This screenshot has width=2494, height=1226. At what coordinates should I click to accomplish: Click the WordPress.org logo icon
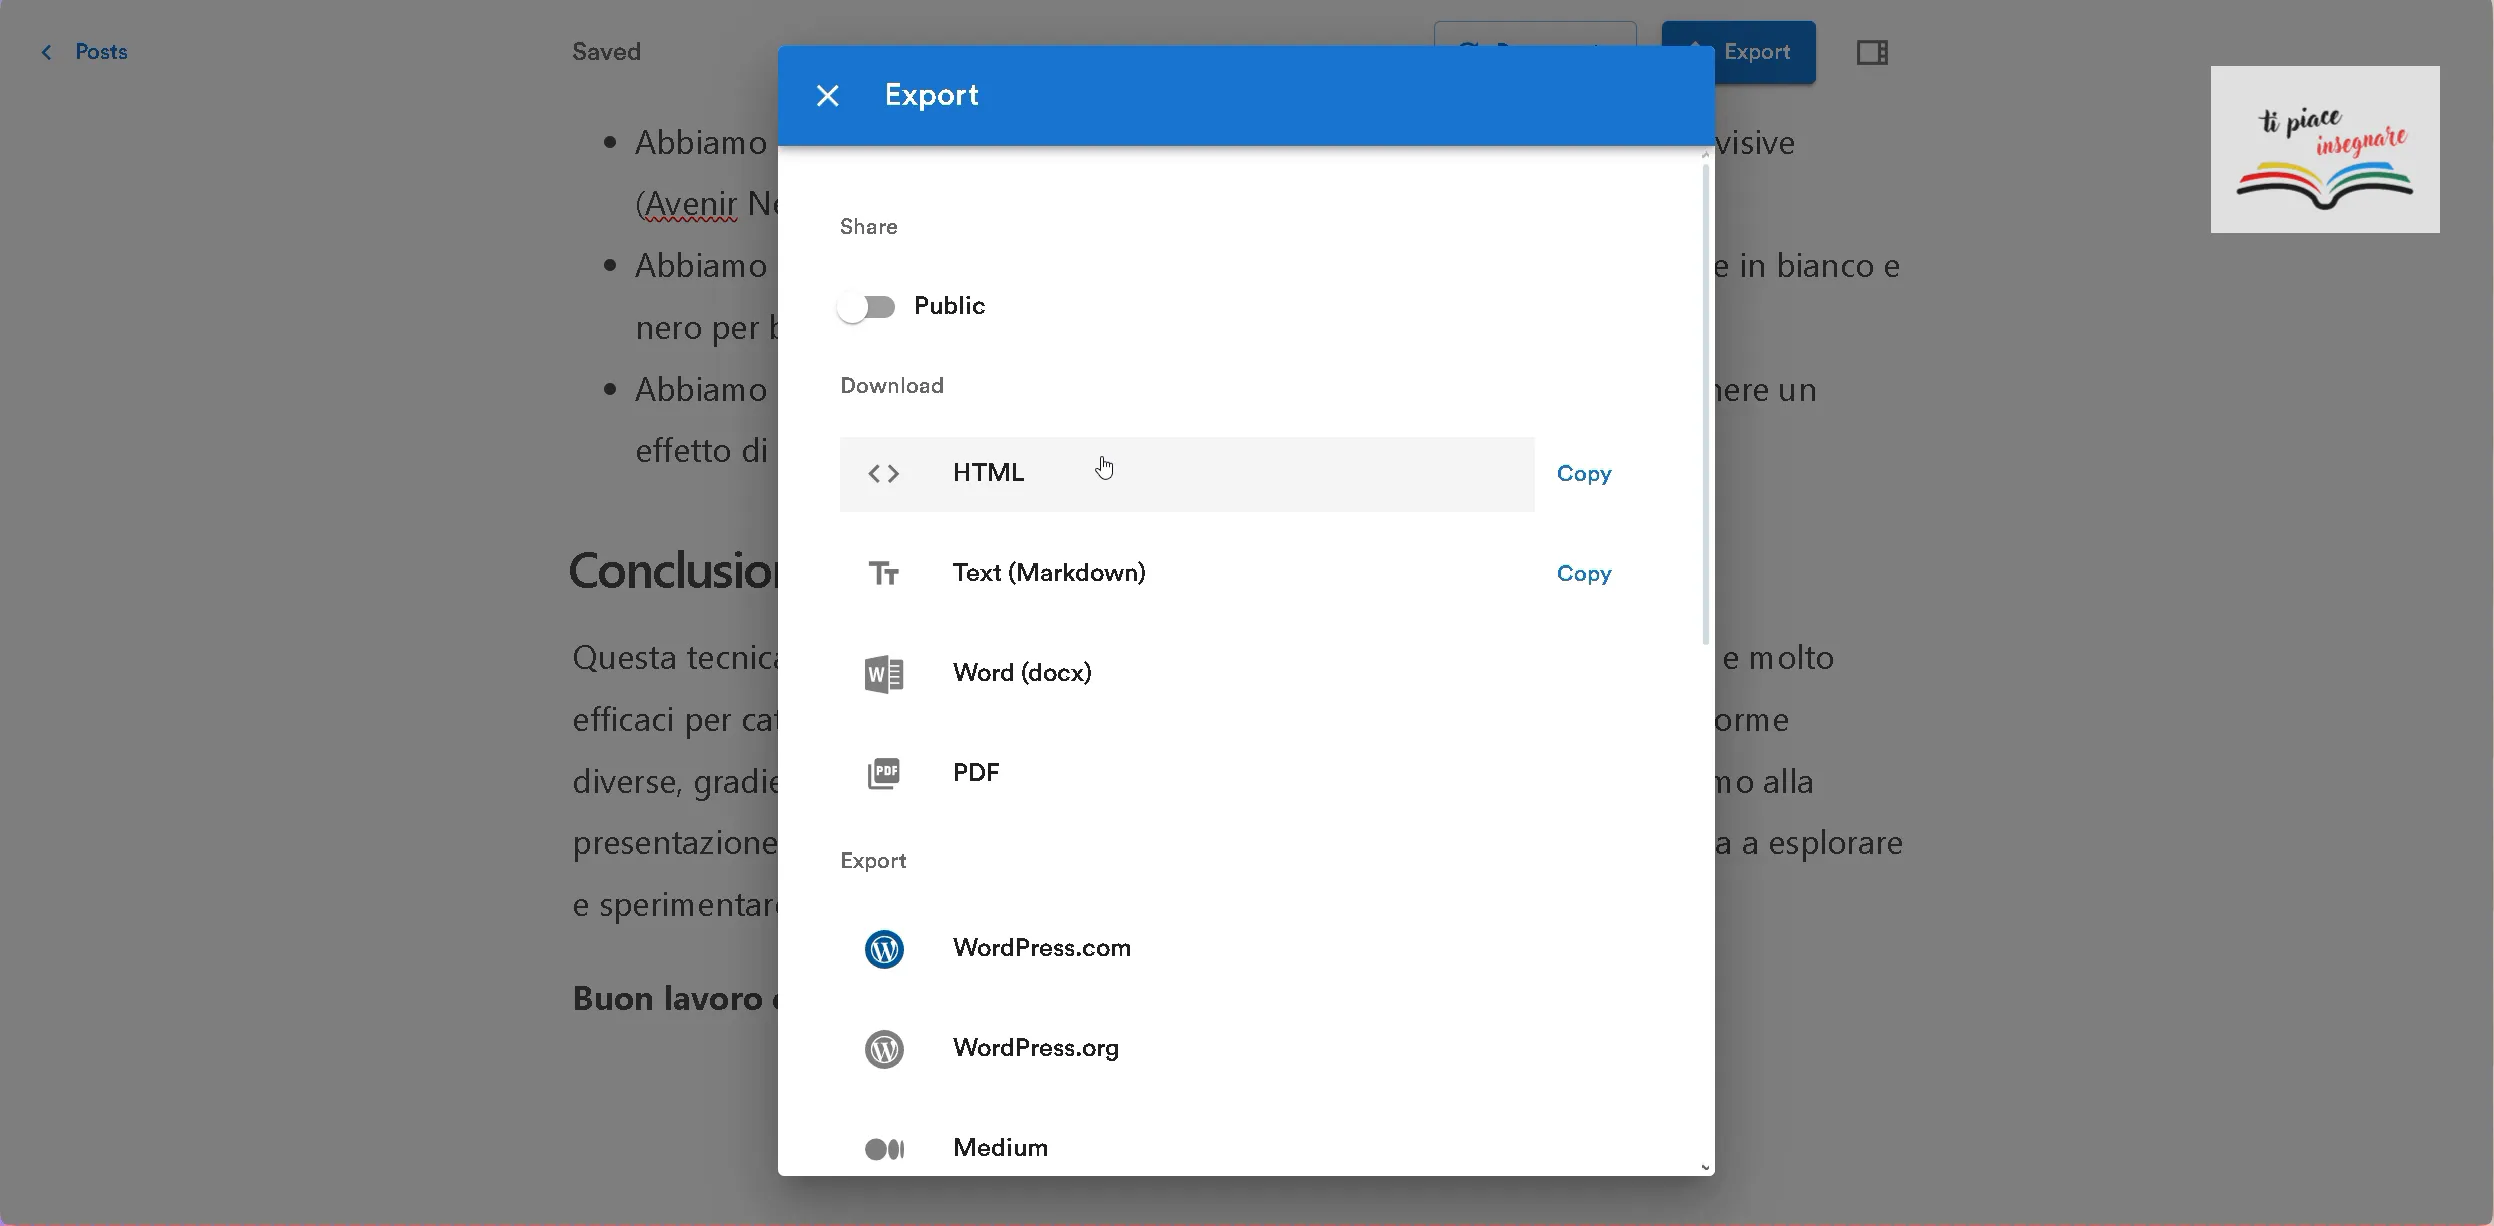click(884, 1049)
